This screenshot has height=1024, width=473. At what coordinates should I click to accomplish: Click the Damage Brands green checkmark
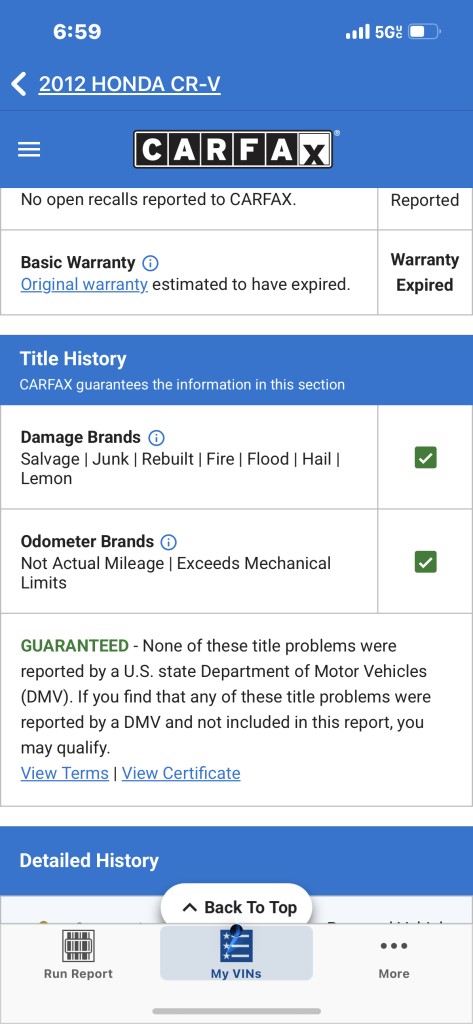(x=426, y=458)
